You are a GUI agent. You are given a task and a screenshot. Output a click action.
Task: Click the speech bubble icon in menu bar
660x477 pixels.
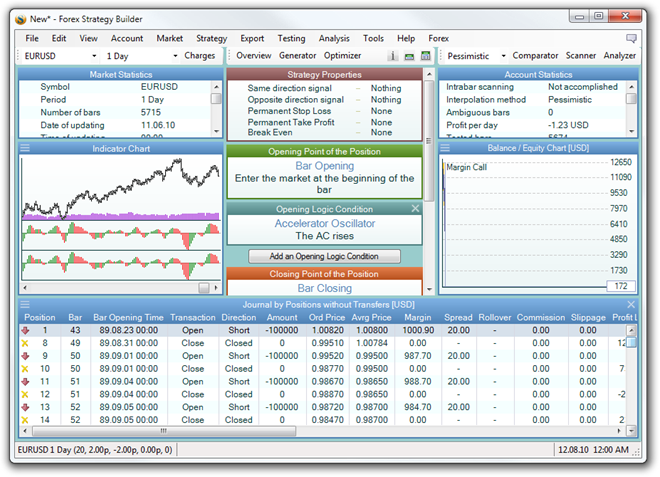point(631,38)
